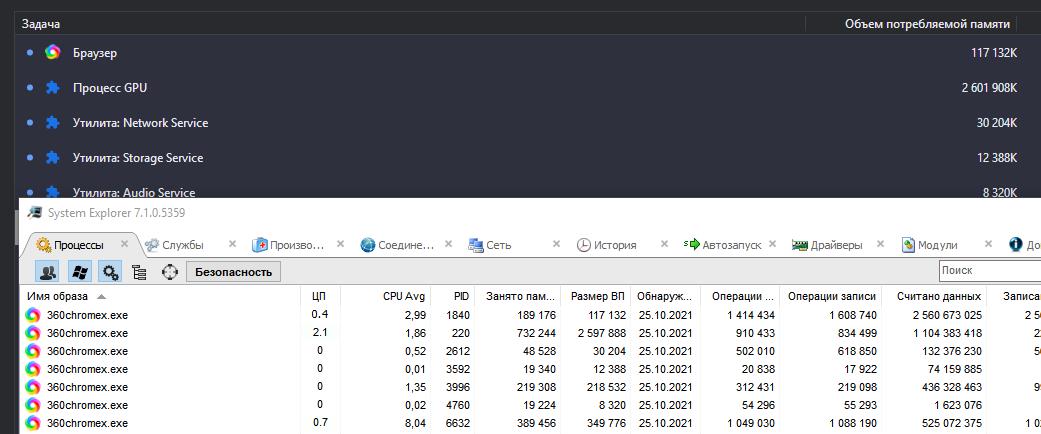Click the 360chromex.exe icon for PID 2612
Viewport: 1041px width, 434px height.
[33, 350]
